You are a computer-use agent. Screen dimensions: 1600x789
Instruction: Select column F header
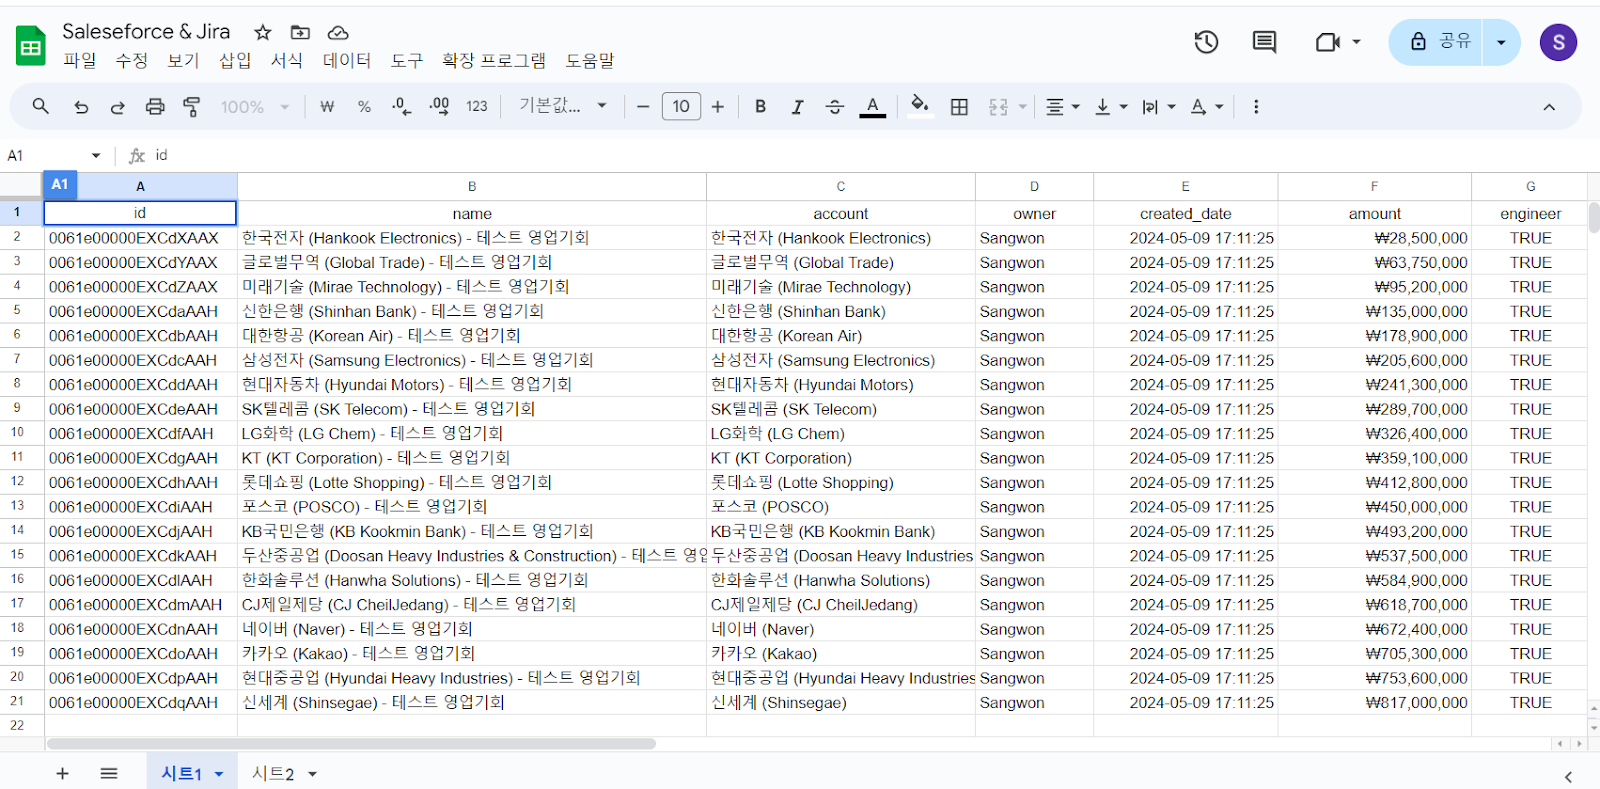tap(1374, 186)
